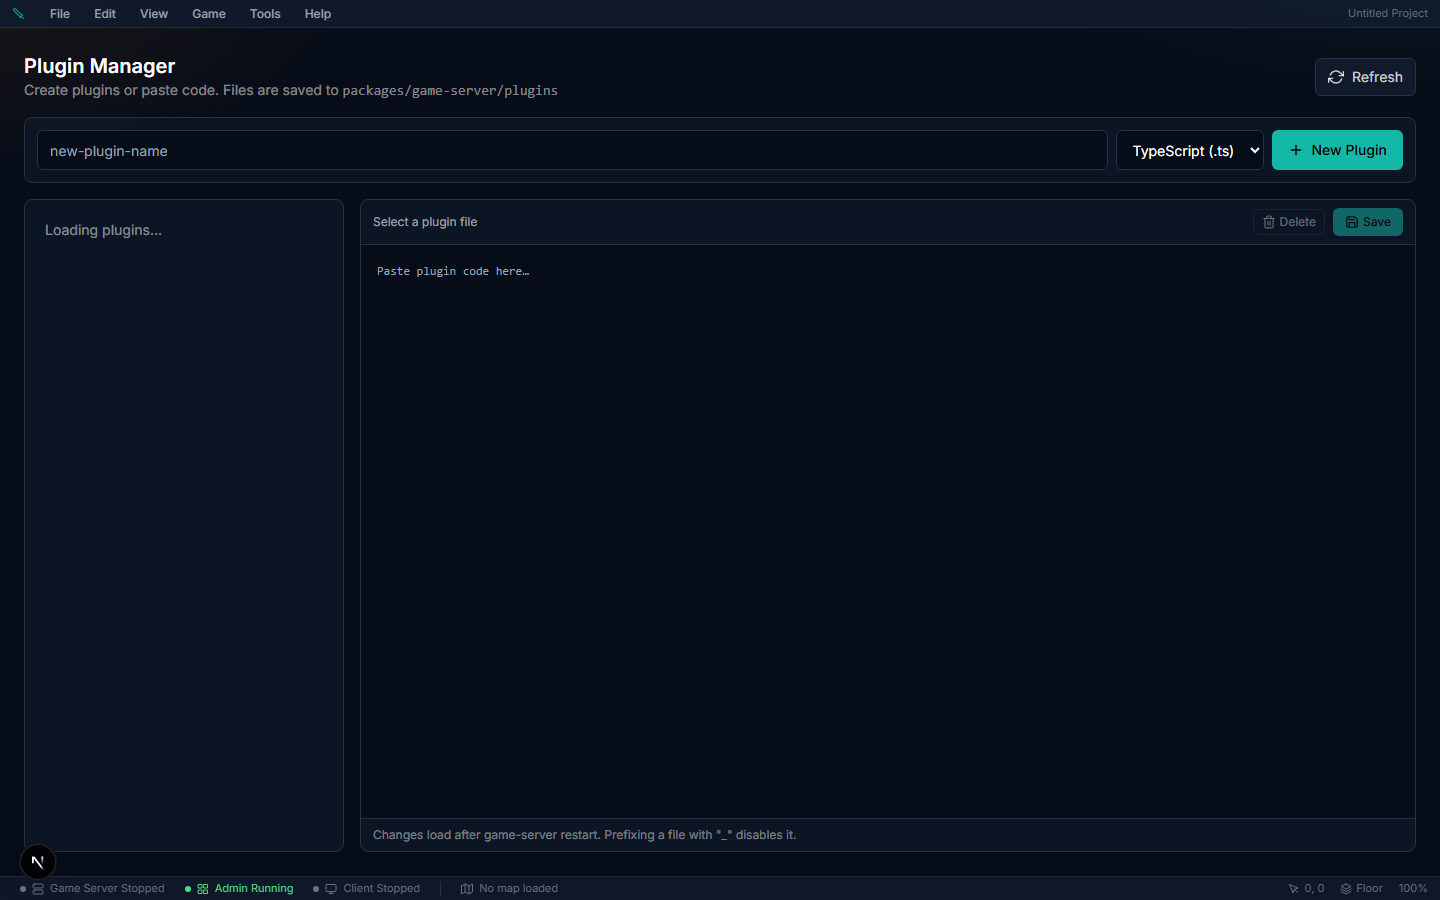The height and width of the screenshot is (900, 1440).
Task: Click the Floor layers icon in status bar
Action: (1346, 888)
